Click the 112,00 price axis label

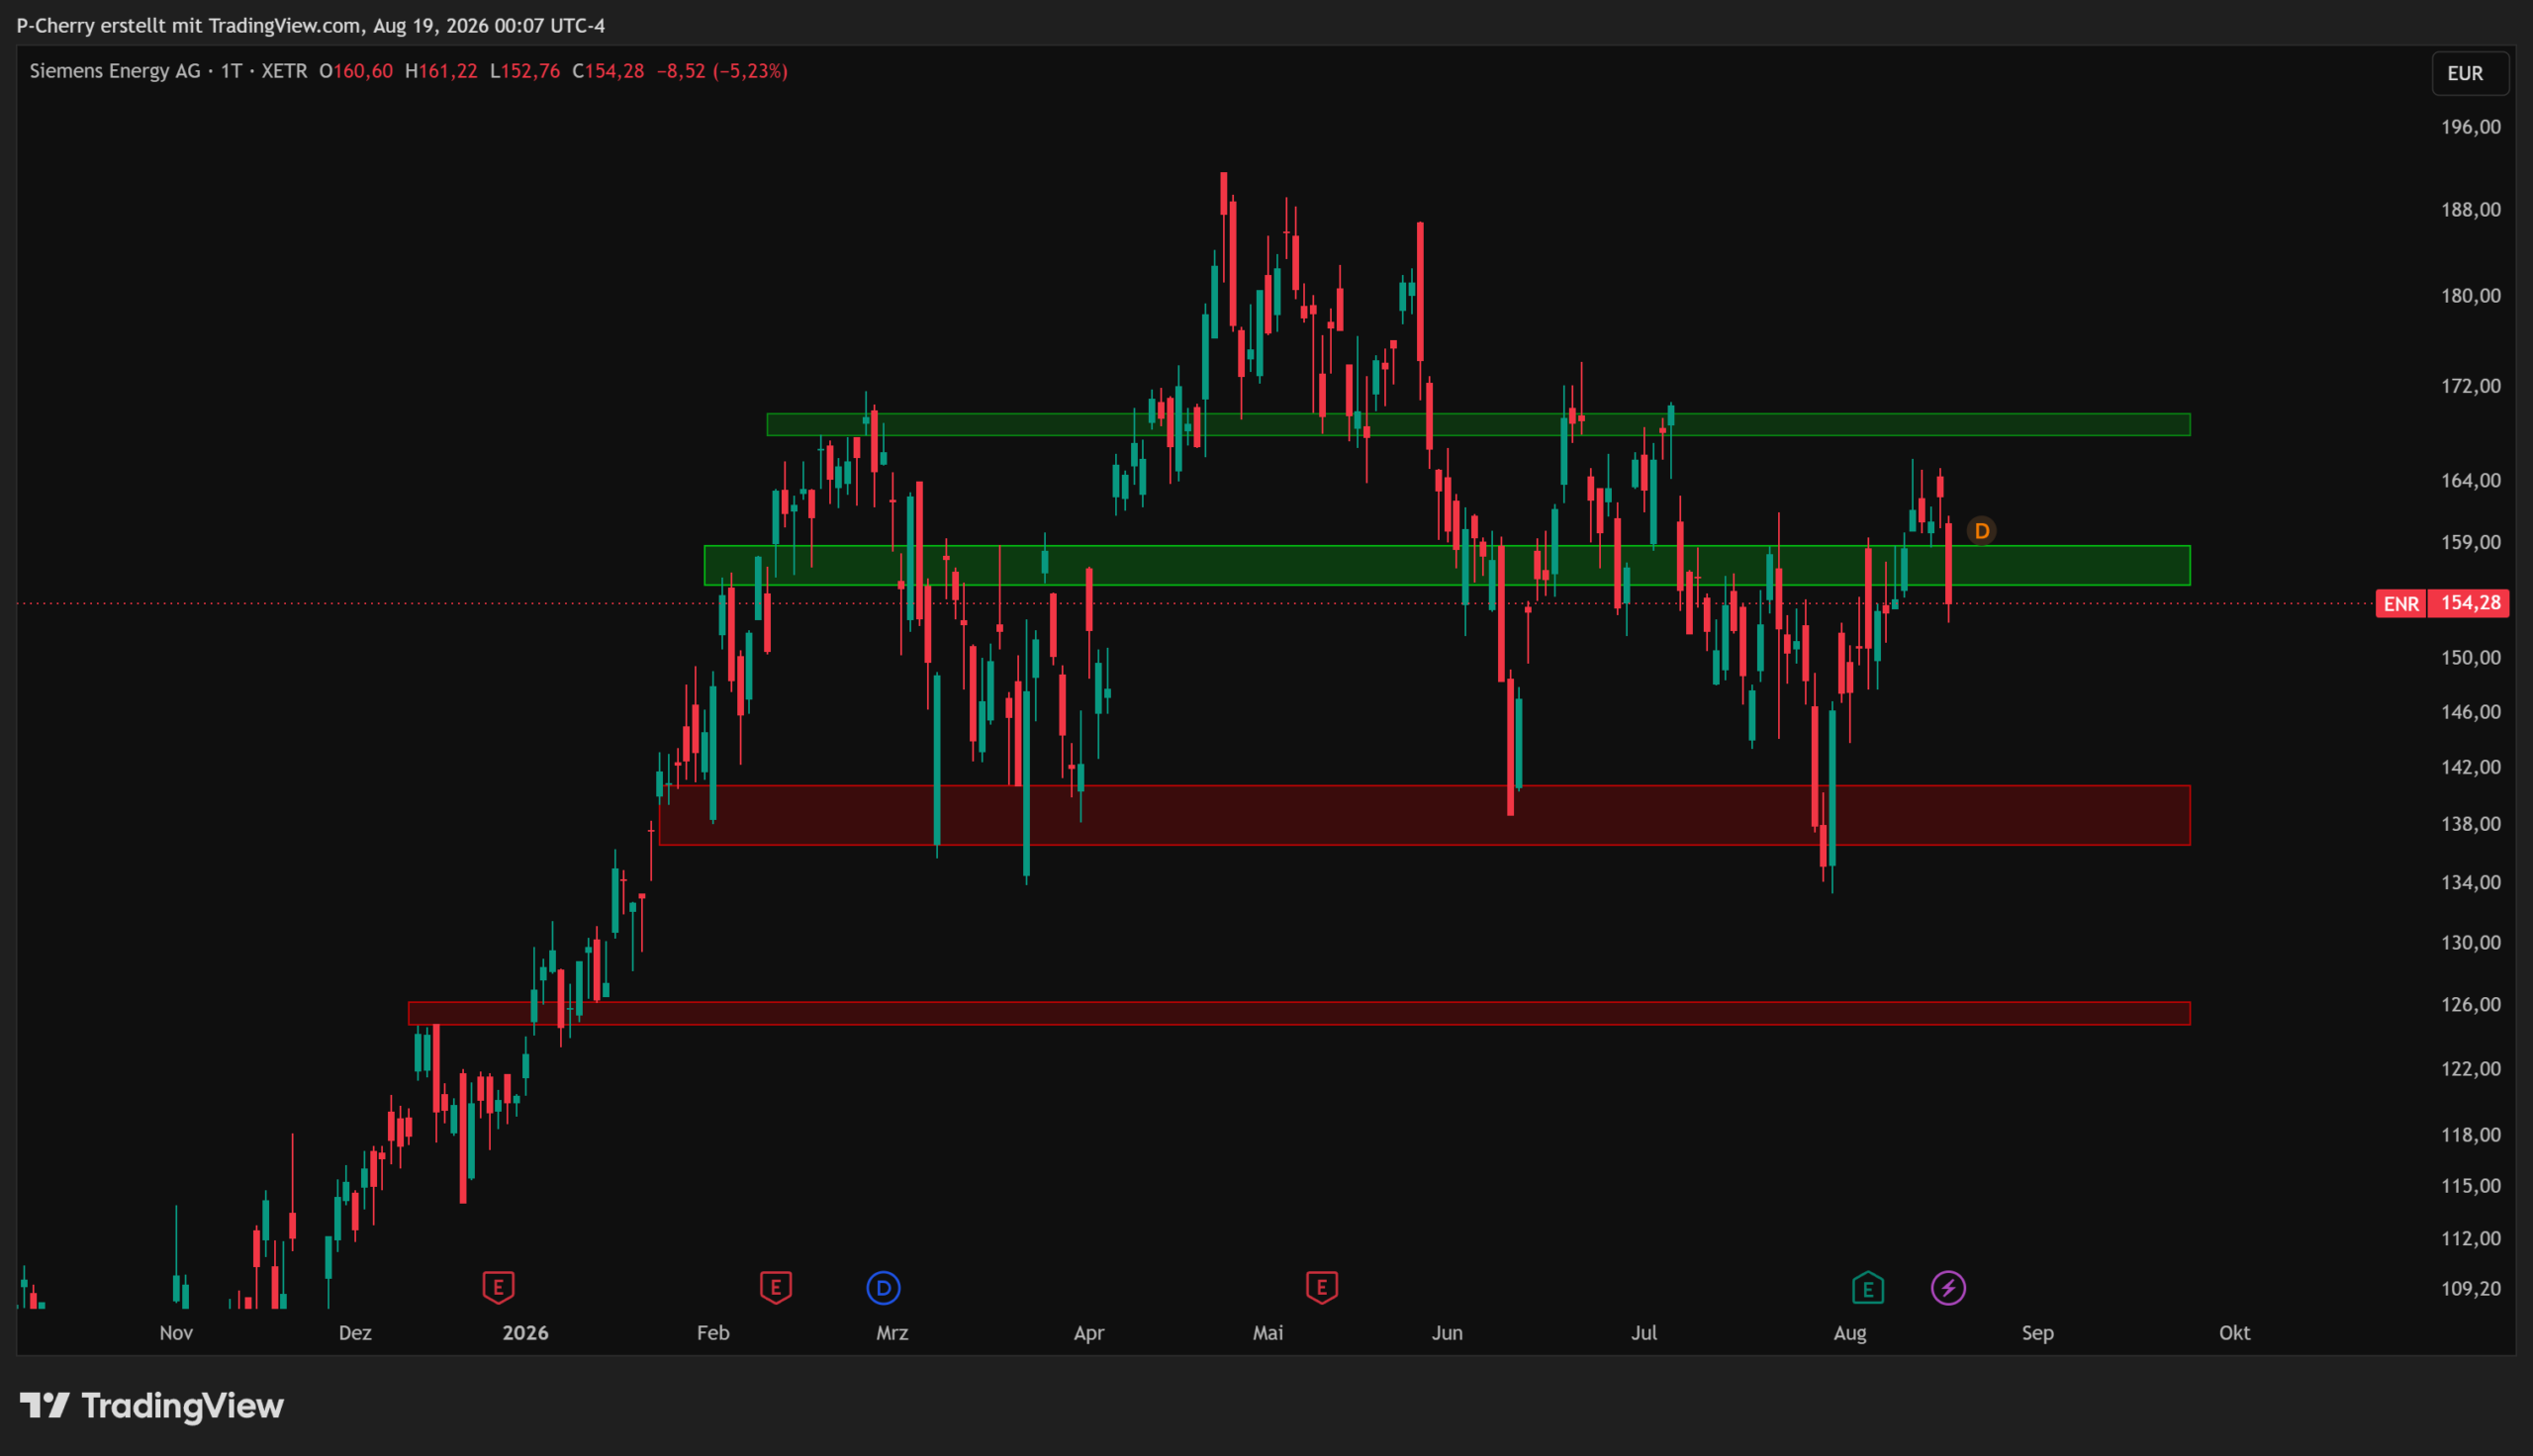2470,1239
